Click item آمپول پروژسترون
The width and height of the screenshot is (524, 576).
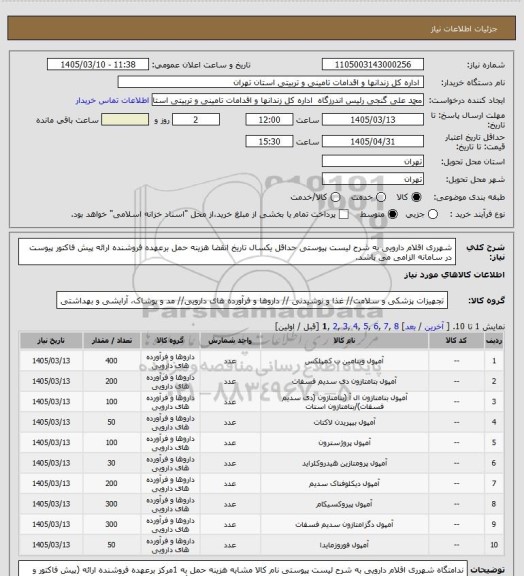[344, 443]
